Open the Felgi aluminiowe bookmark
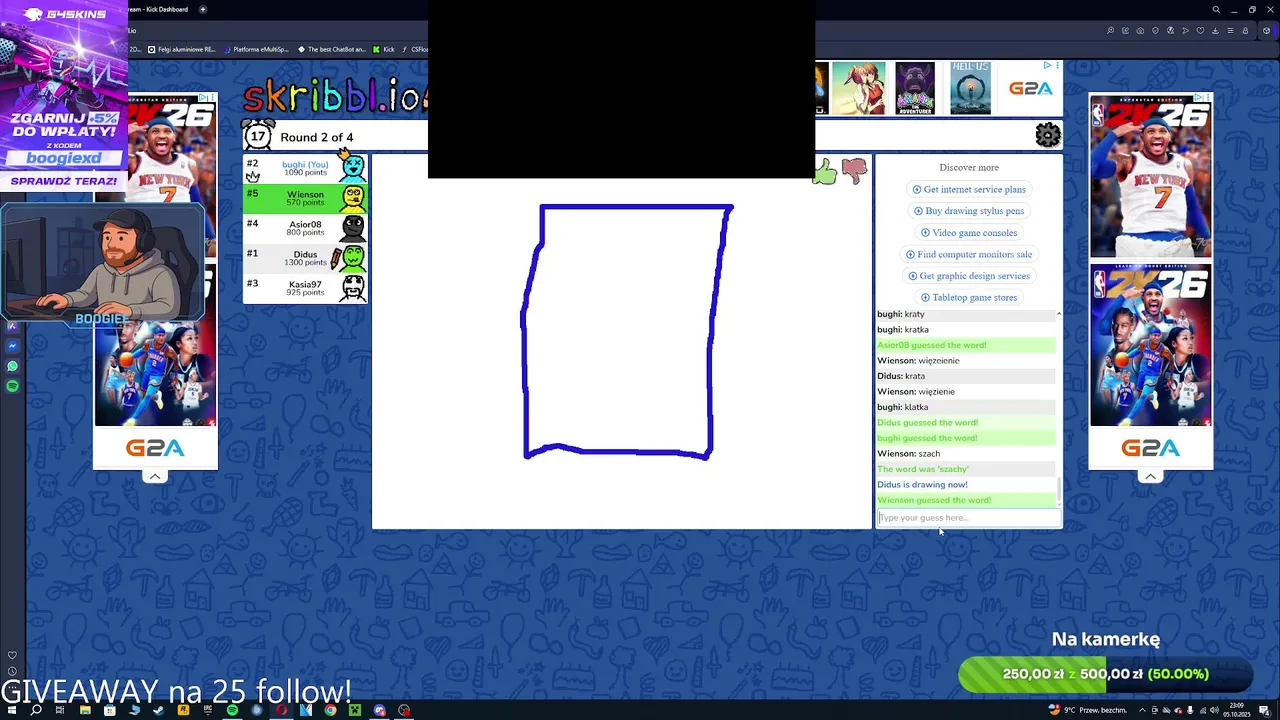 (182, 49)
